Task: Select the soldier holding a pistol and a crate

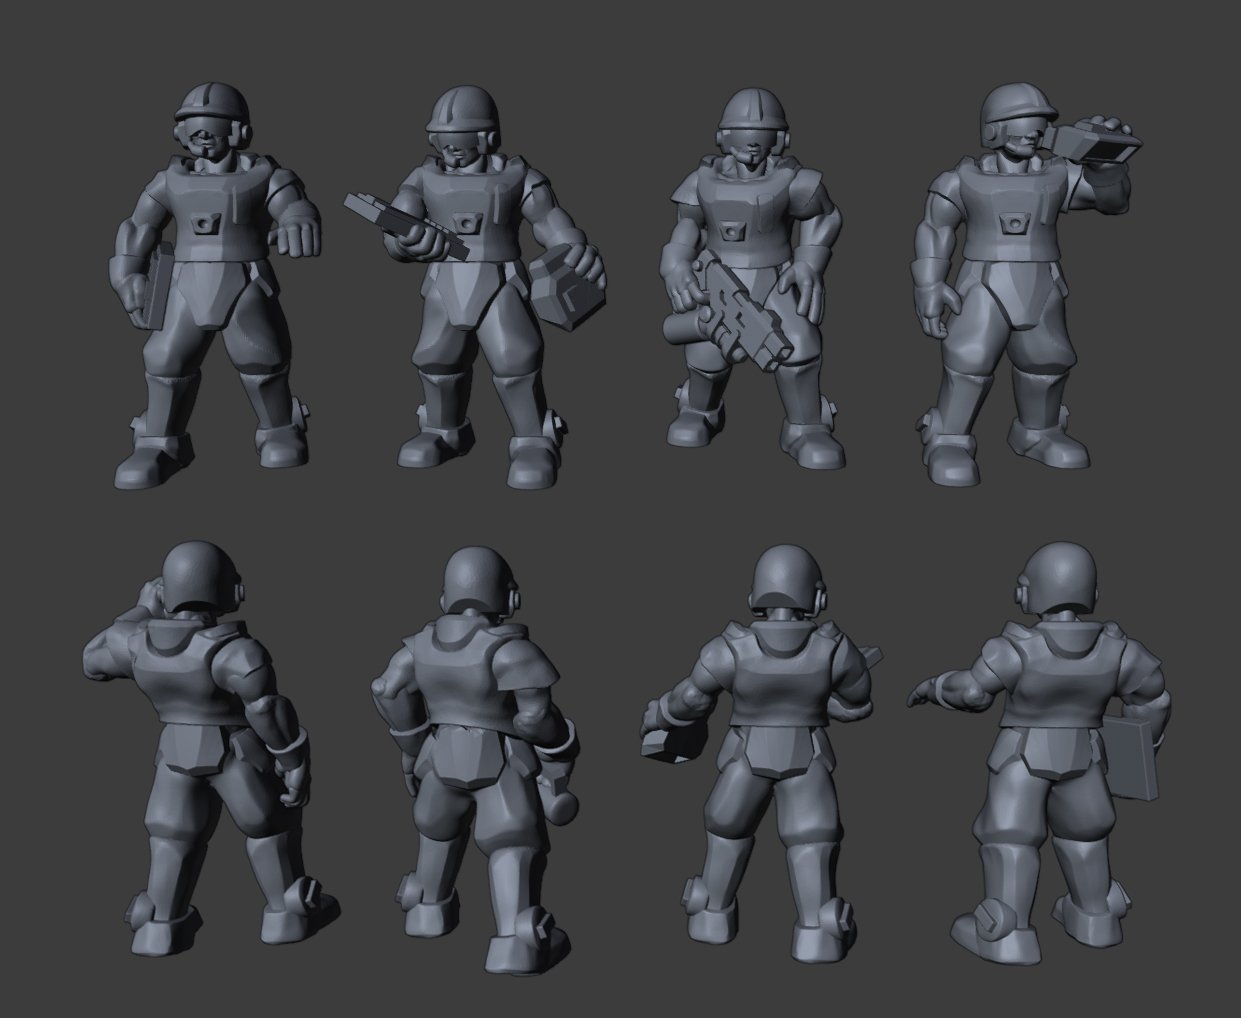Action: click(x=477, y=287)
